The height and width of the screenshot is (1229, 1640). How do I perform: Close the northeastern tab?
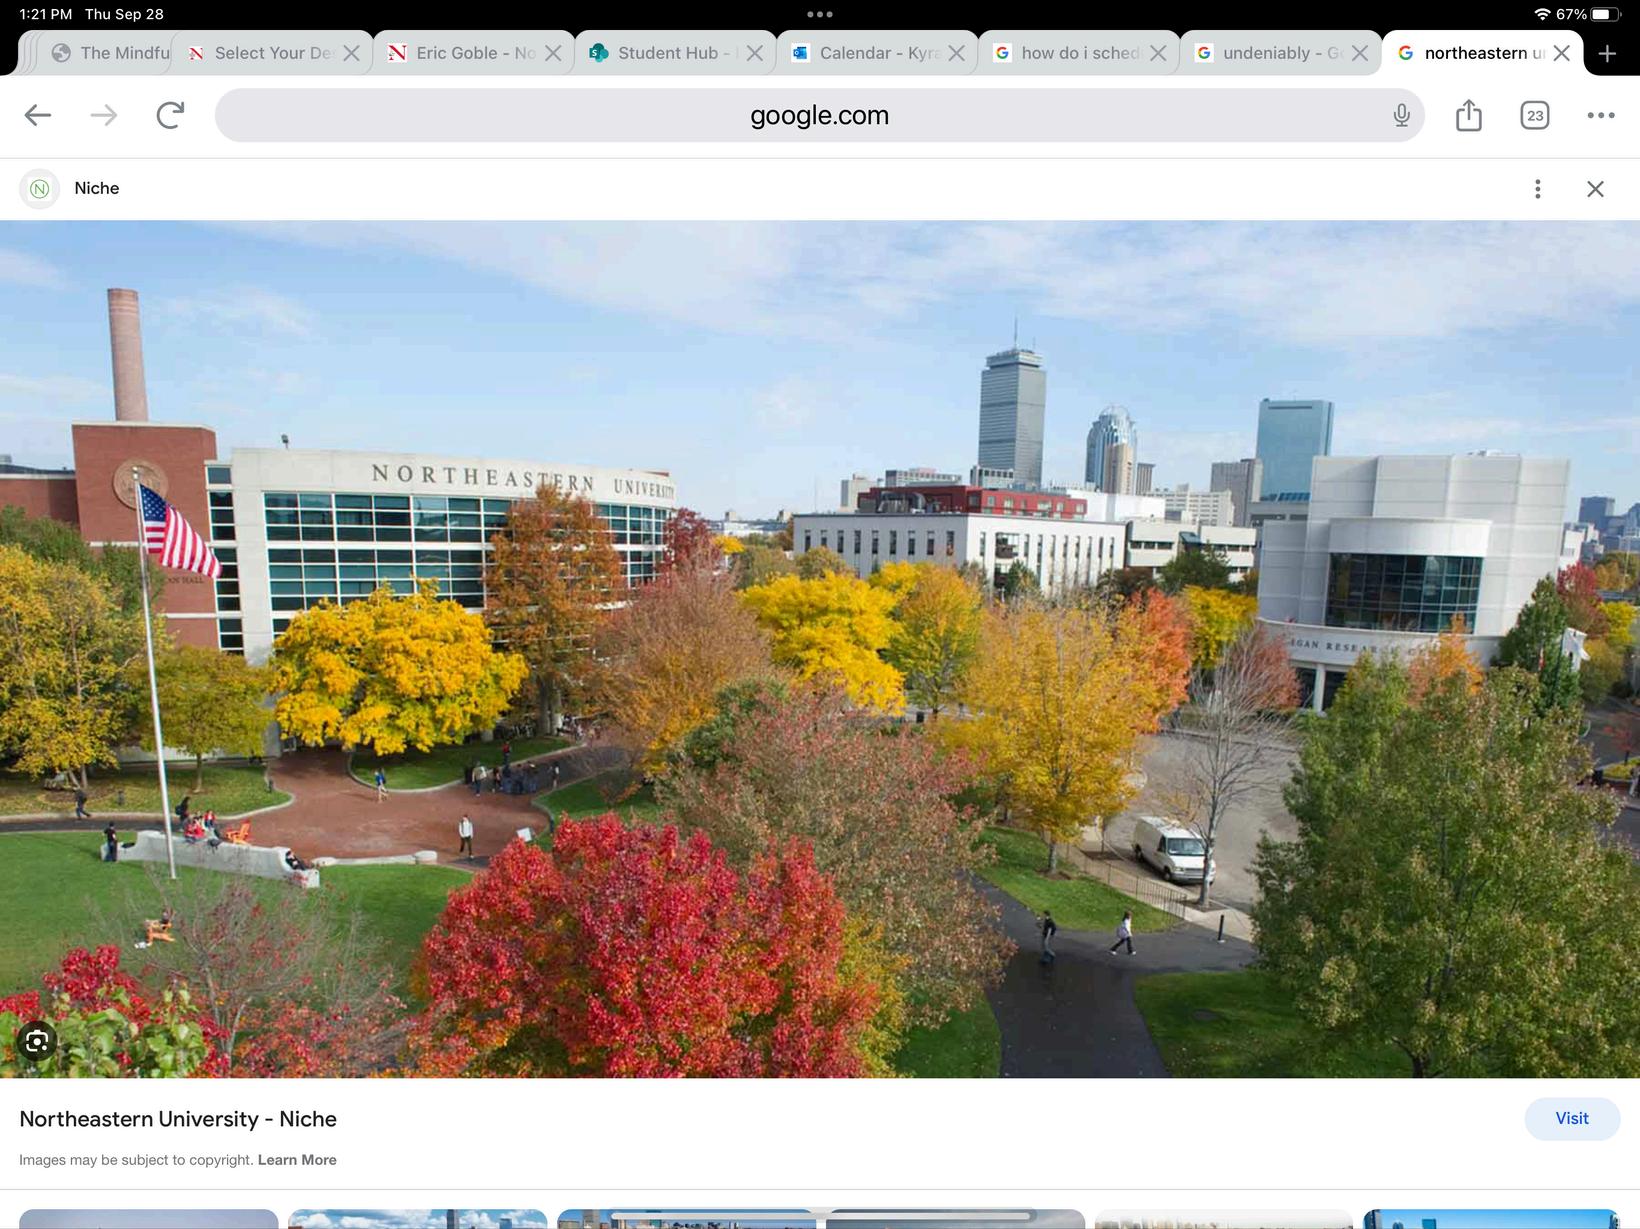tap(1562, 53)
